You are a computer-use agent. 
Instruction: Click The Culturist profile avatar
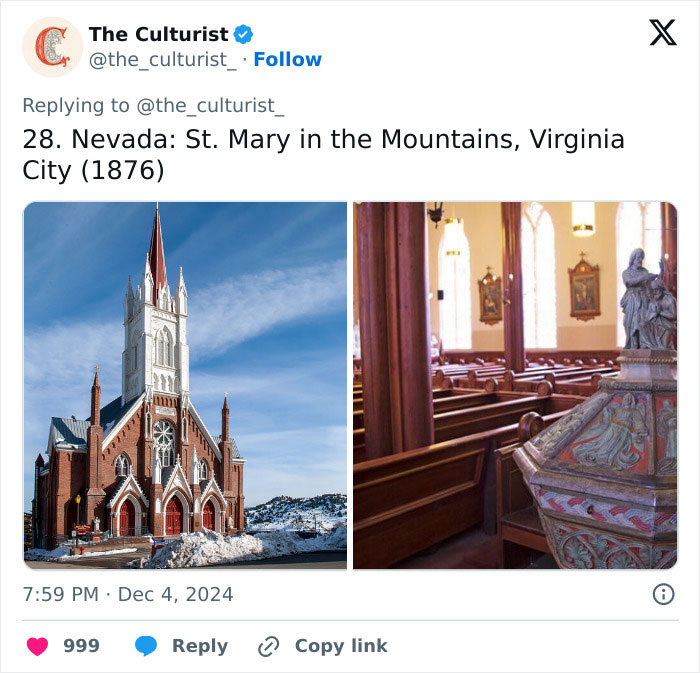click(x=52, y=47)
